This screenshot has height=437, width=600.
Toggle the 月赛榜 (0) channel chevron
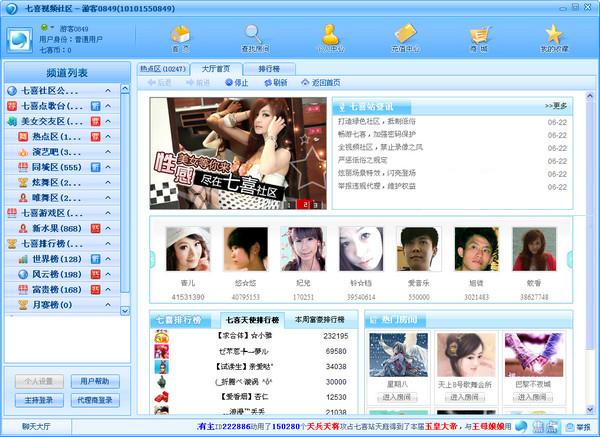tap(108, 305)
